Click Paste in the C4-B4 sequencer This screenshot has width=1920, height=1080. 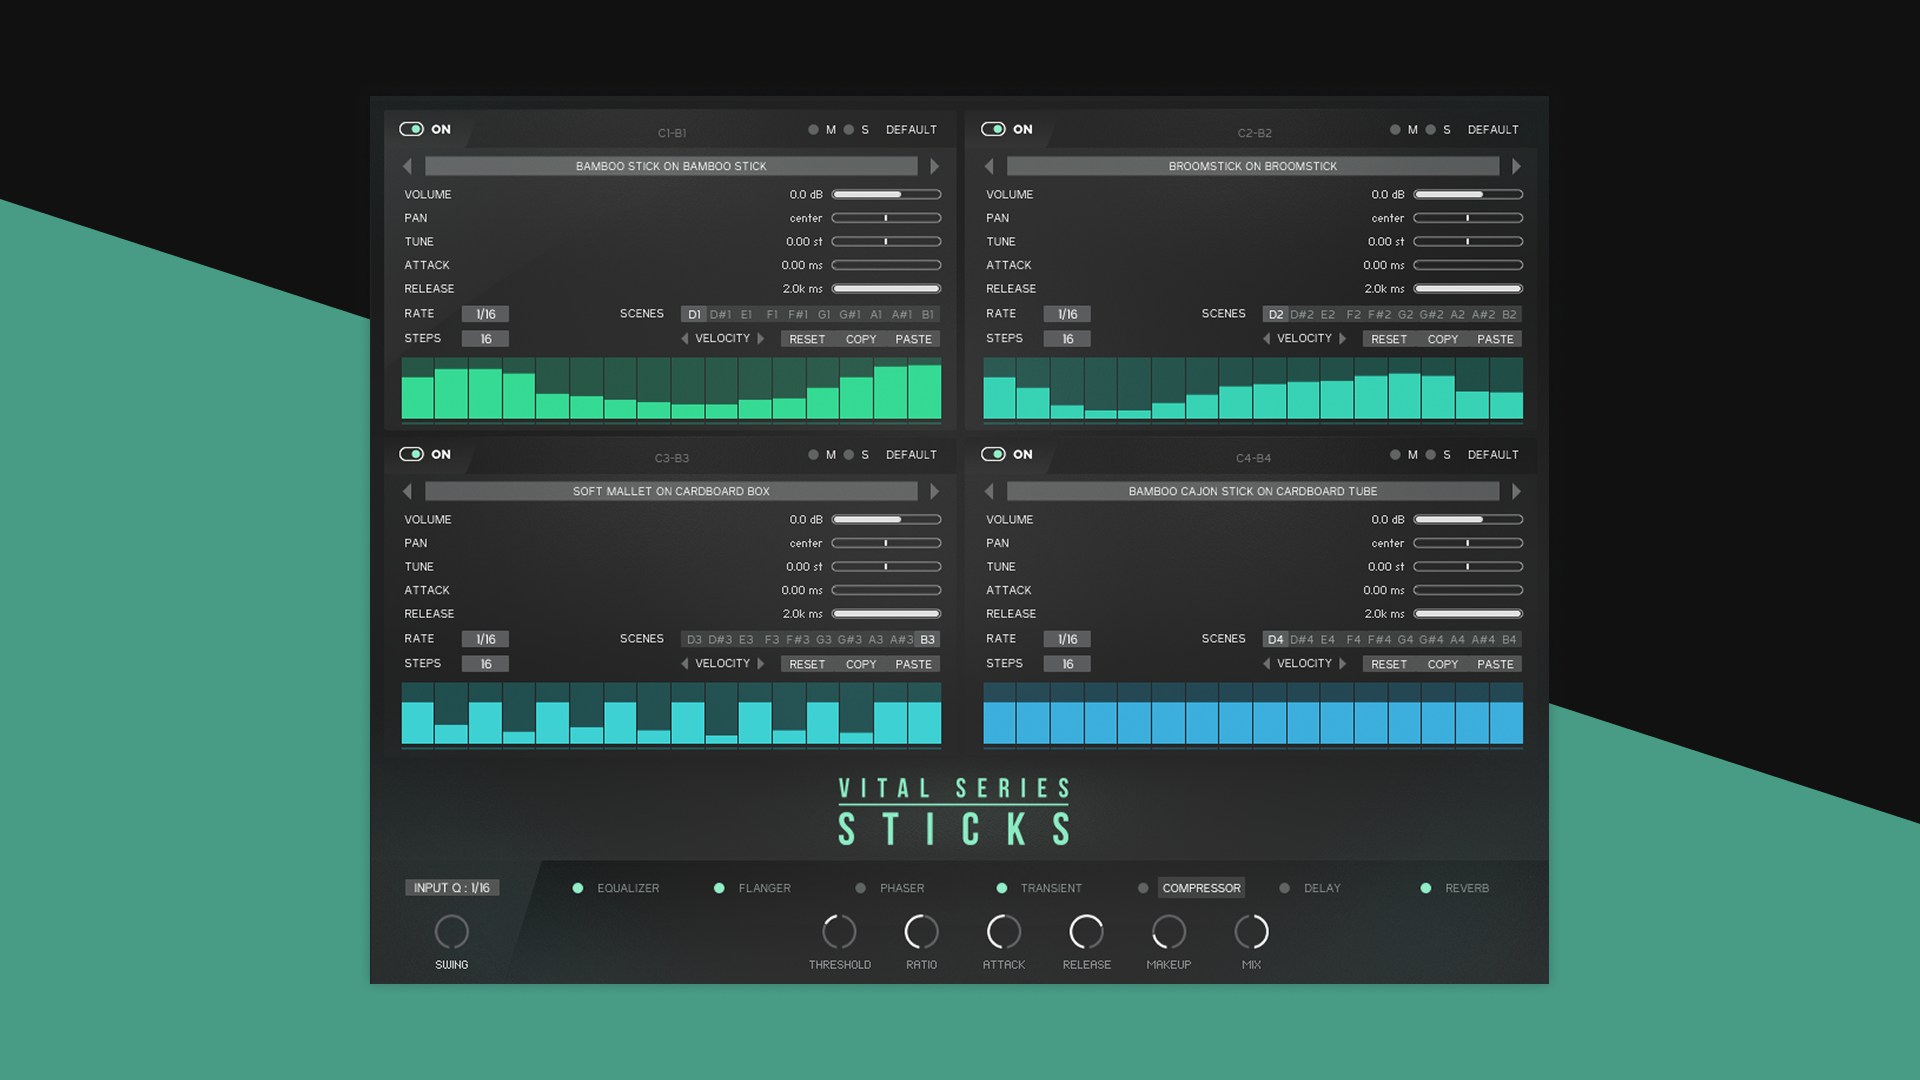(x=1495, y=664)
